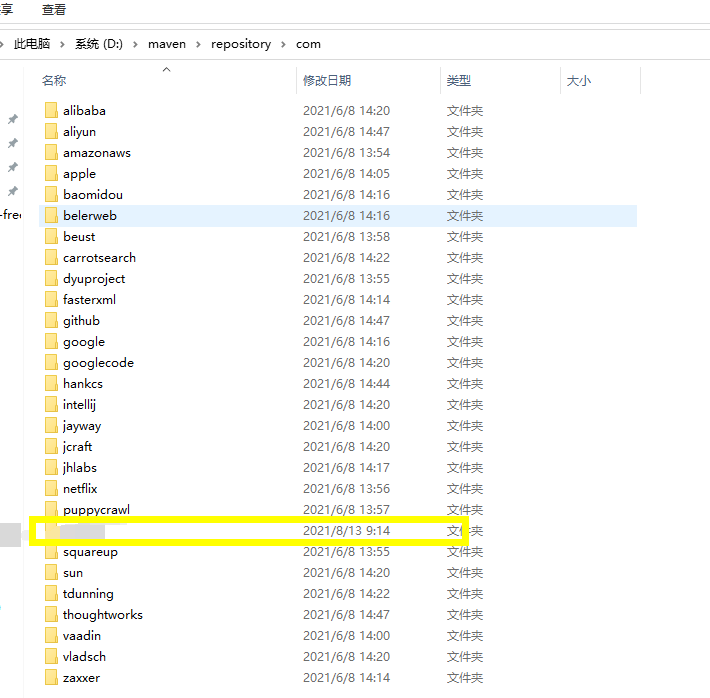
Task: Select the hankcs folder name
Action: coord(83,384)
